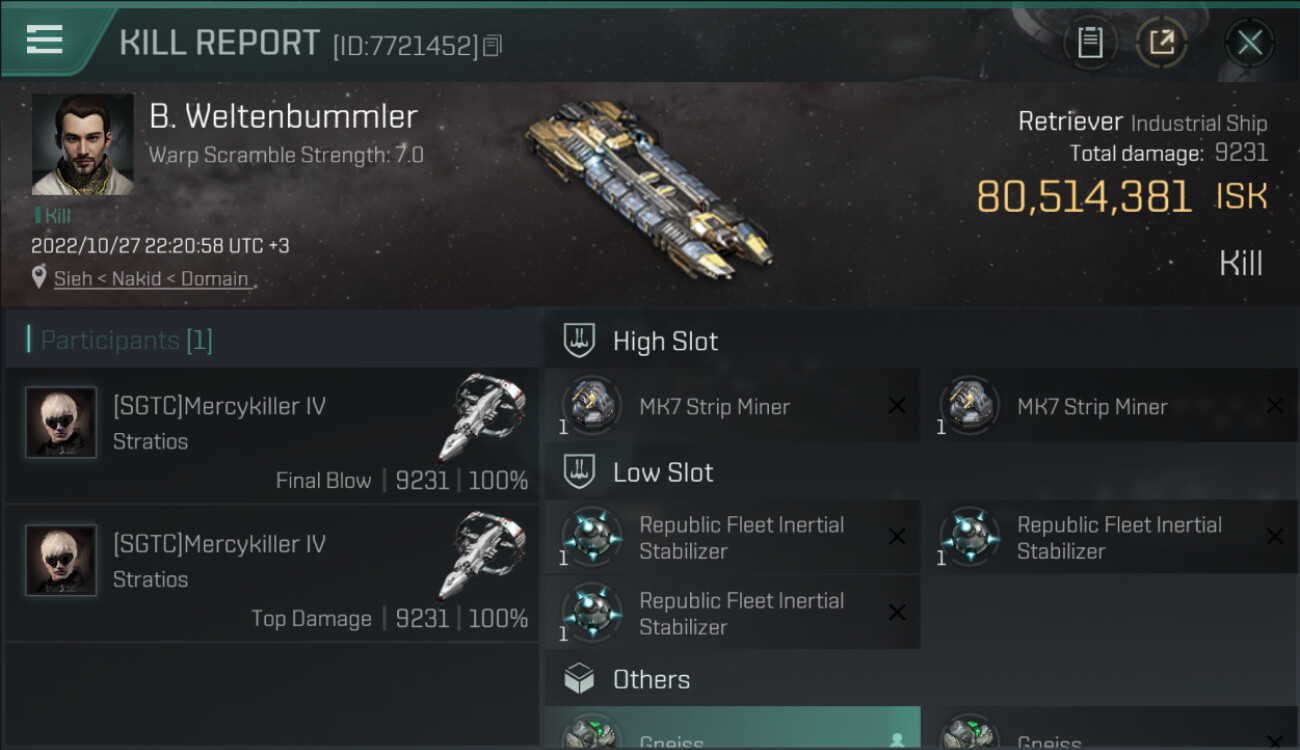Close the kill report window
The width and height of the screenshot is (1300, 750).
(1249, 42)
